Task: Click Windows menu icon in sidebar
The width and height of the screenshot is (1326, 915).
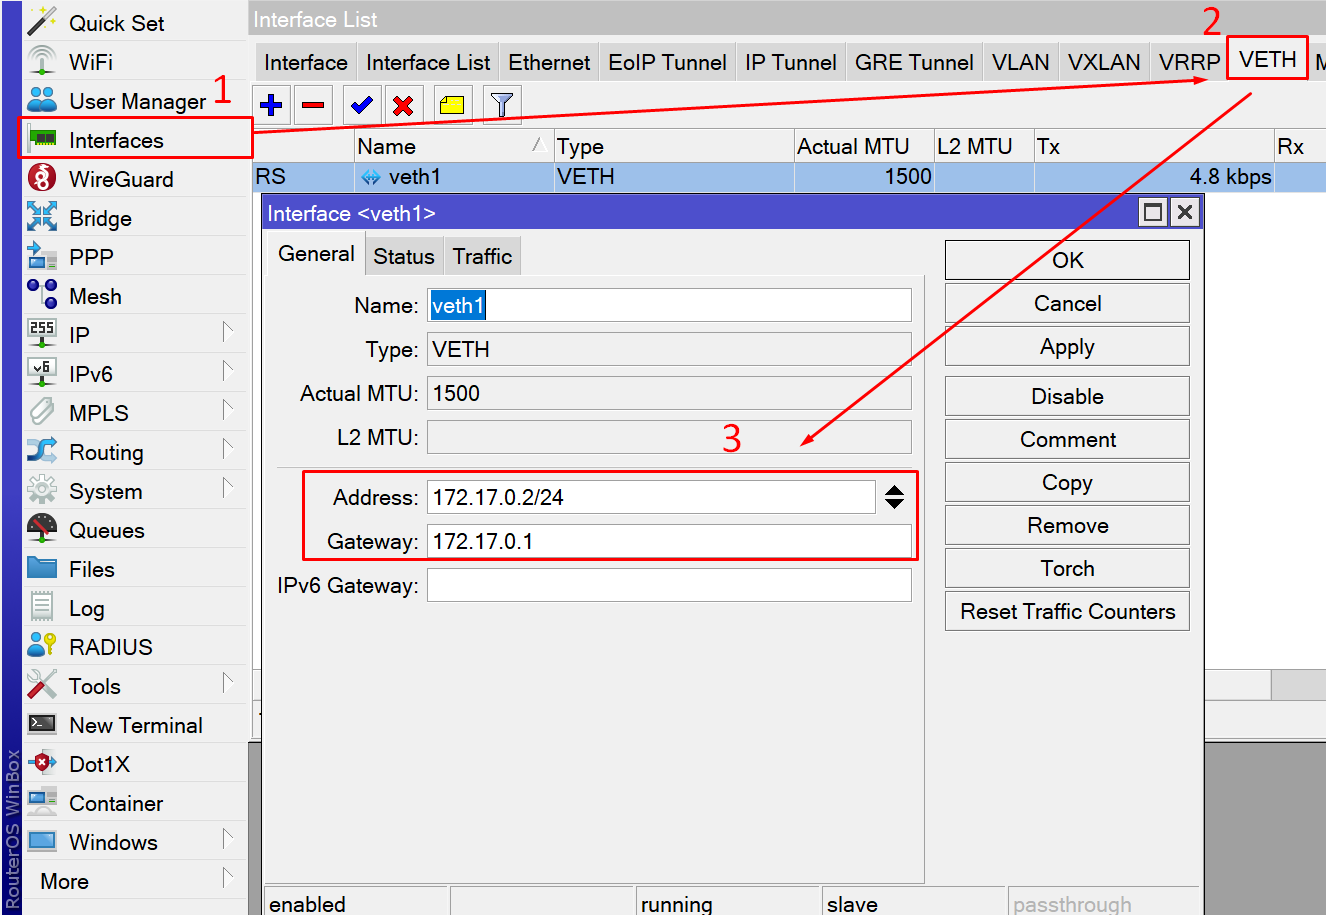Action: (x=42, y=841)
